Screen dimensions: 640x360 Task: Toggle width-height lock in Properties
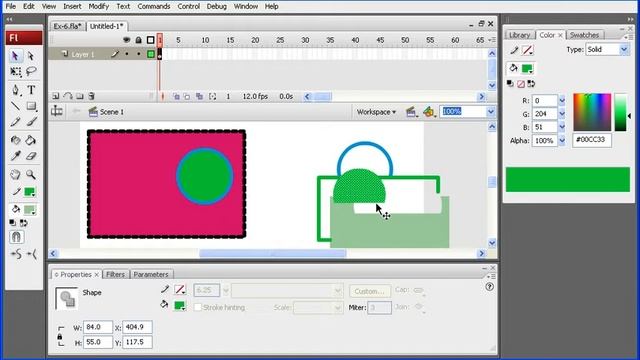pyautogui.click(x=60, y=337)
